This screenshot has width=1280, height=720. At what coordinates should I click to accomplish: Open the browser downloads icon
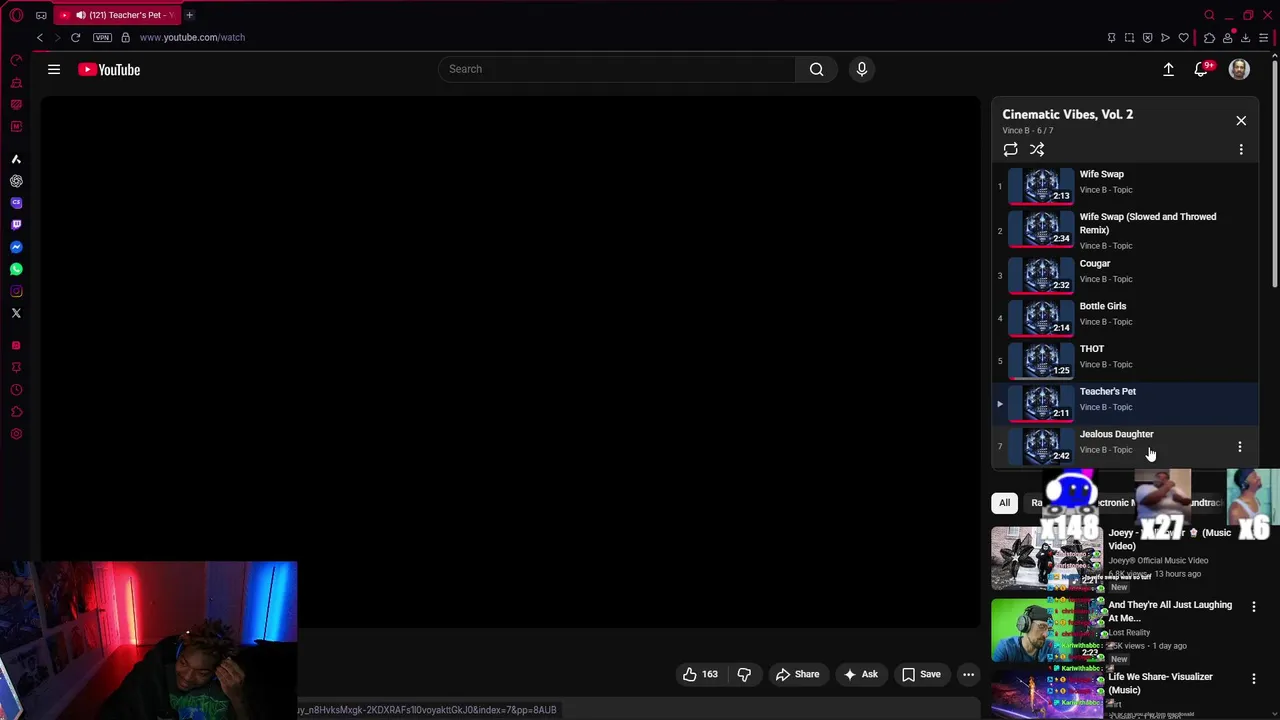[1245, 38]
